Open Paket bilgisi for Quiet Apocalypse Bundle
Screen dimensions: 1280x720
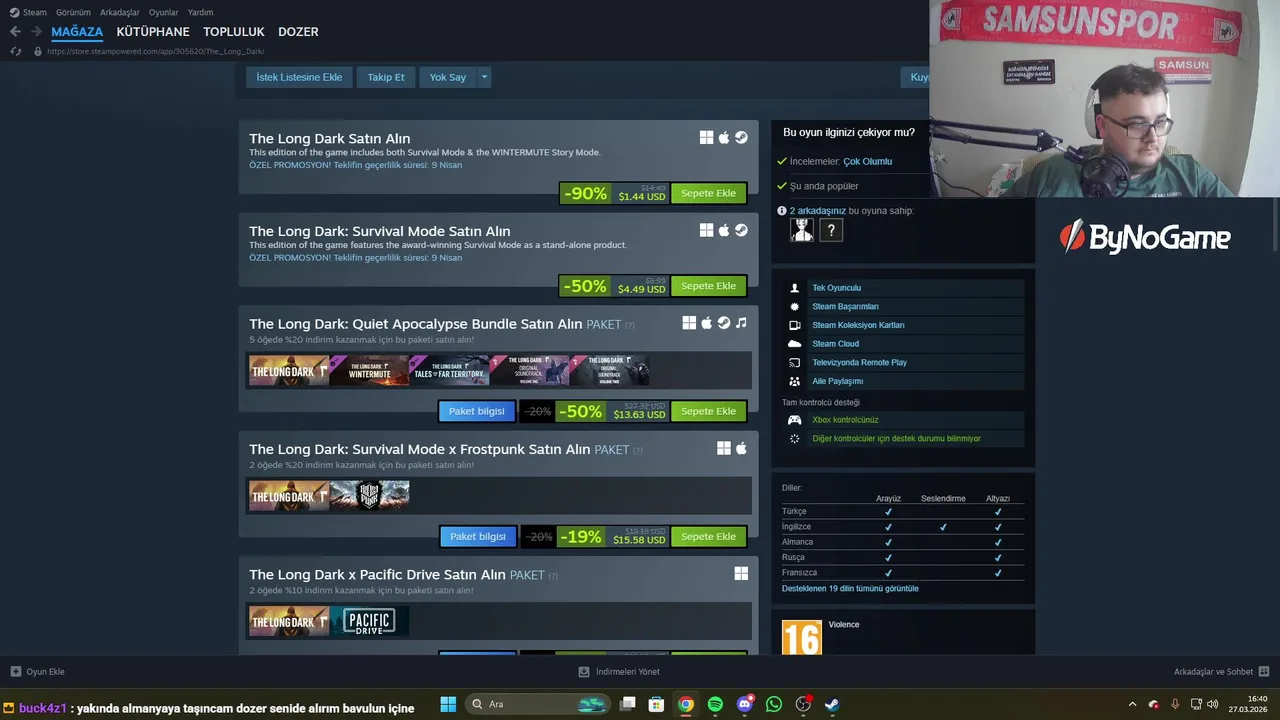click(x=477, y=411)
